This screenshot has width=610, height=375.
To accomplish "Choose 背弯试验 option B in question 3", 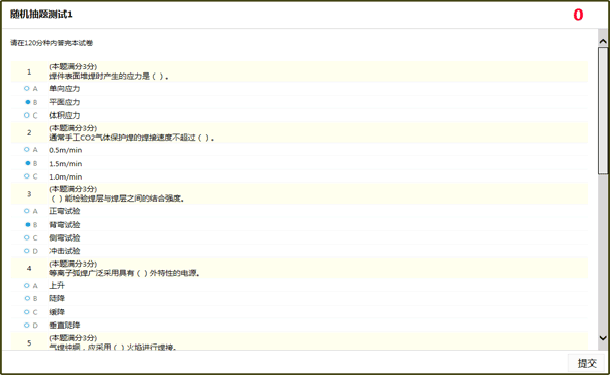I will click(x=28, y=224).
